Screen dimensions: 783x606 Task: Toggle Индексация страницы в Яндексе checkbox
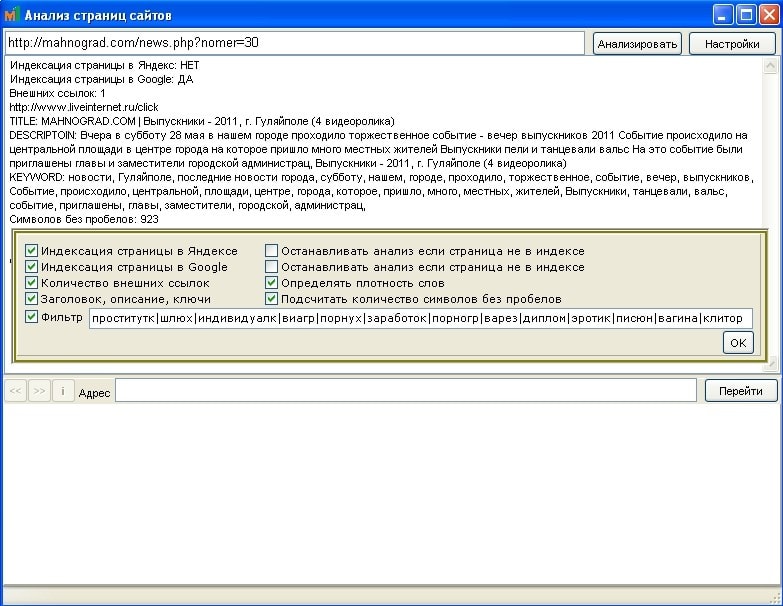click(31, 251)
